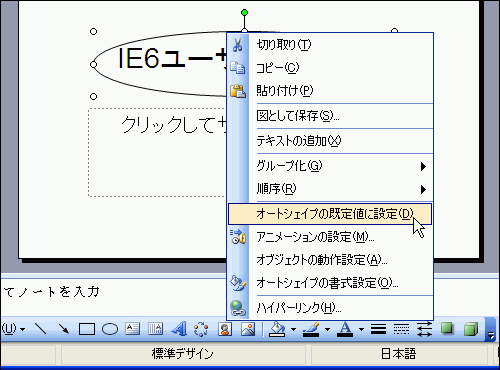
Task: Open 3-D style settings
Action: coord(471,329)
